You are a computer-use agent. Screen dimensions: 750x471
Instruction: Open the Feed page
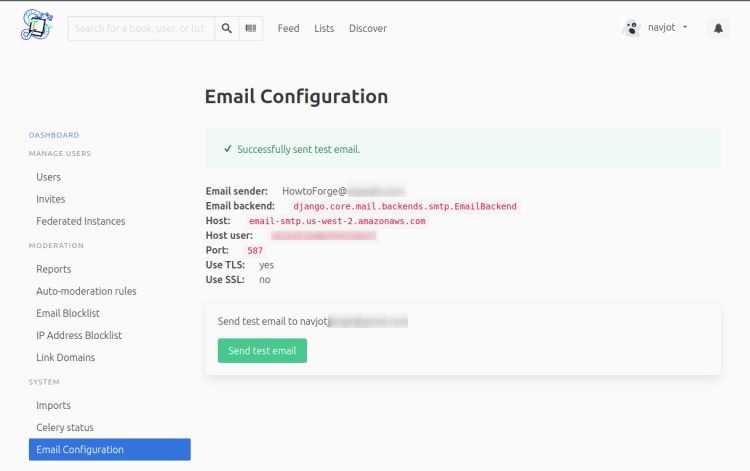288,28
